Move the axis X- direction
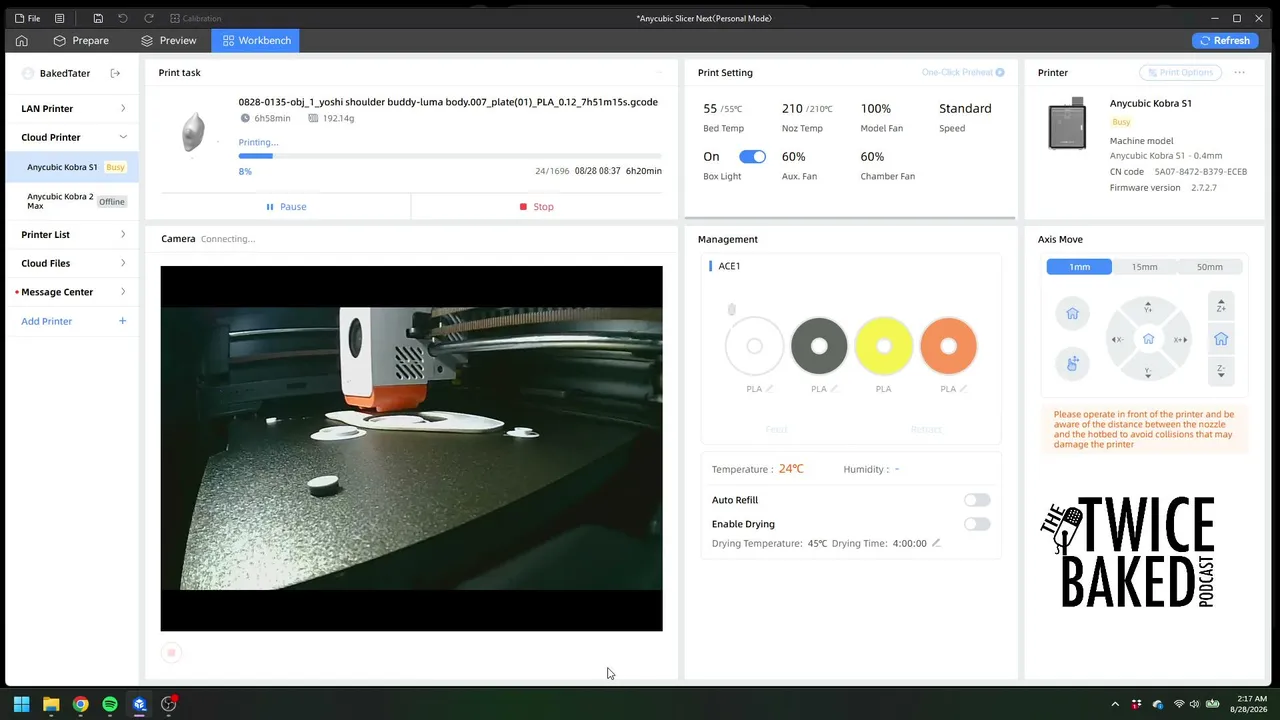 1117,340
